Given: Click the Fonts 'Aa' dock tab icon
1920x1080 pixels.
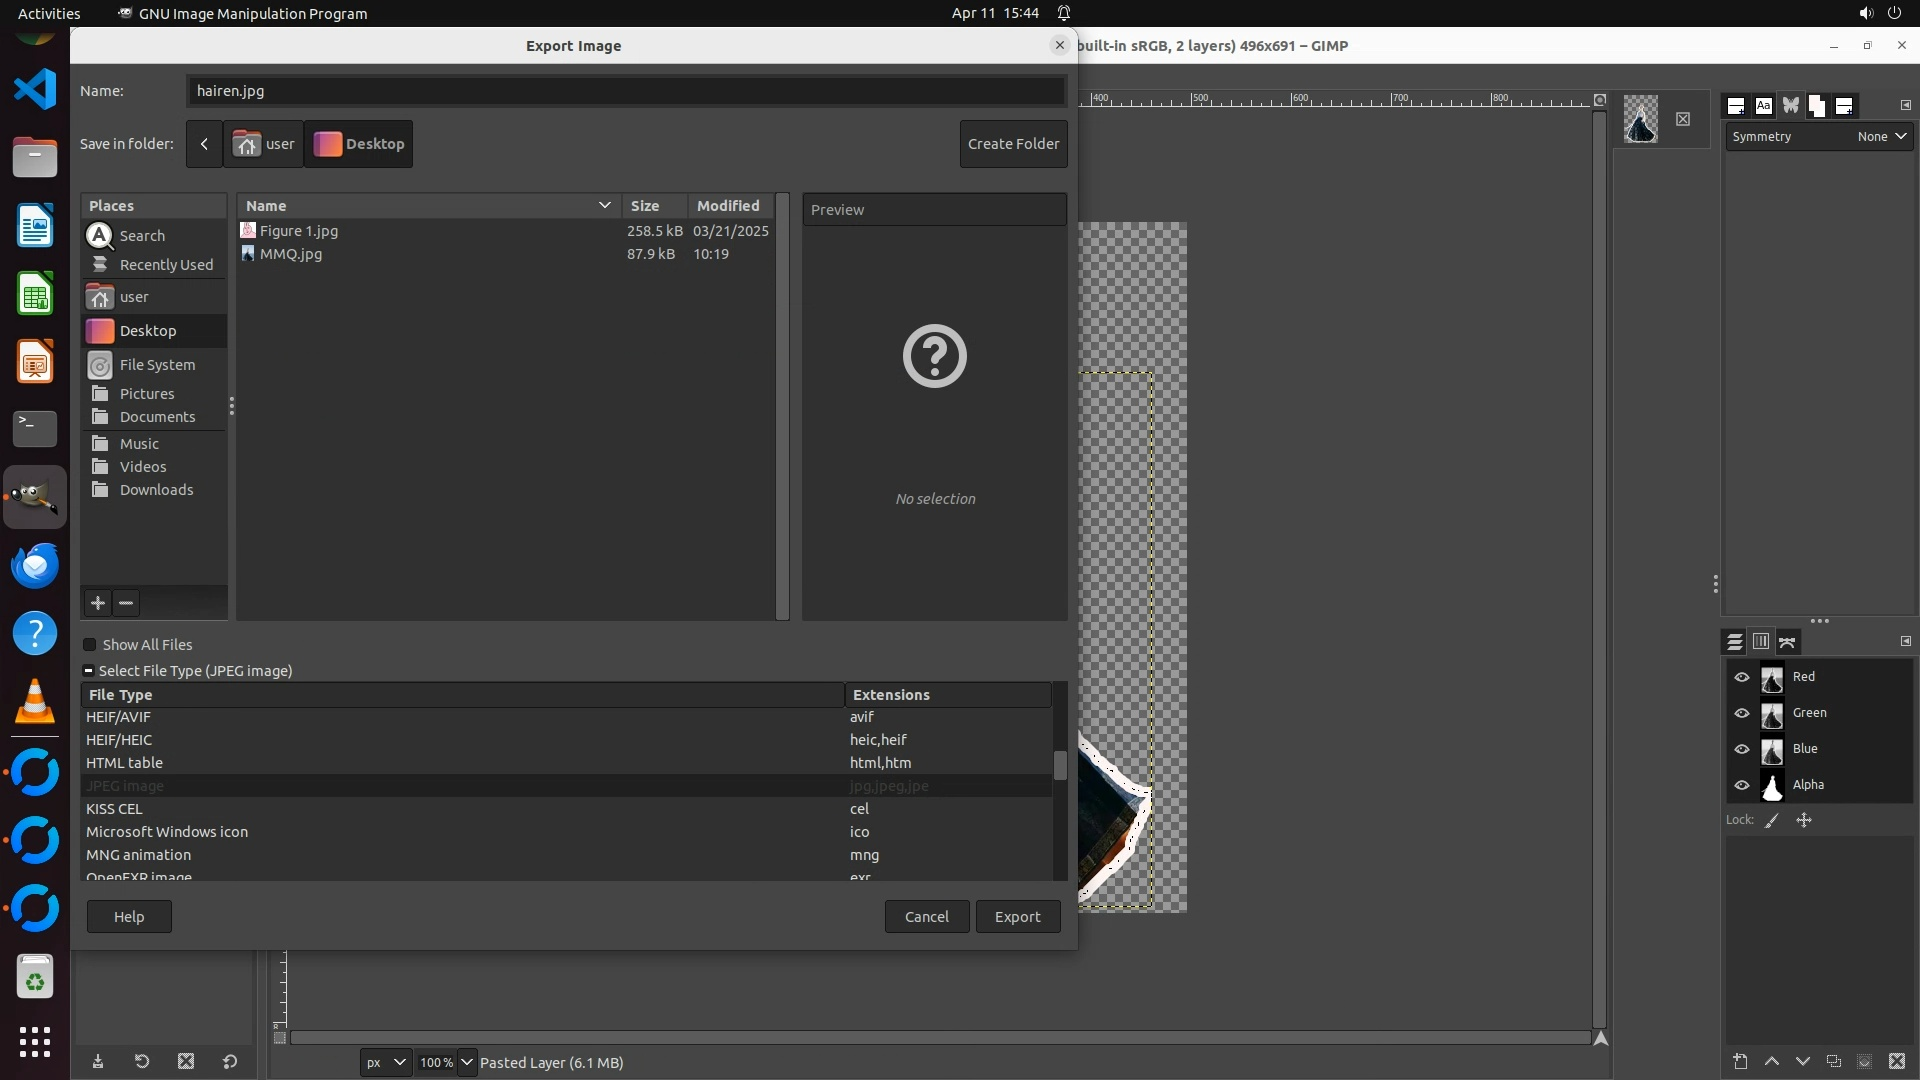Looking at the screenshot, I should point(1763,106).
